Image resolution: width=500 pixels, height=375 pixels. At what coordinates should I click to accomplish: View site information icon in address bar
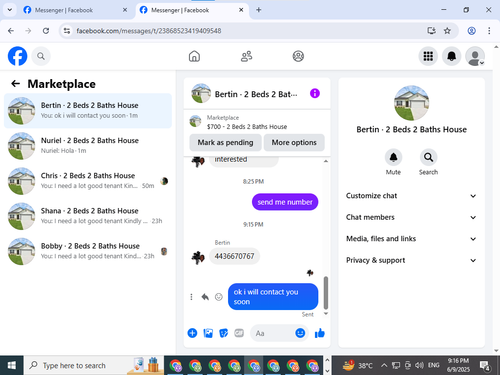click(67, 31)
